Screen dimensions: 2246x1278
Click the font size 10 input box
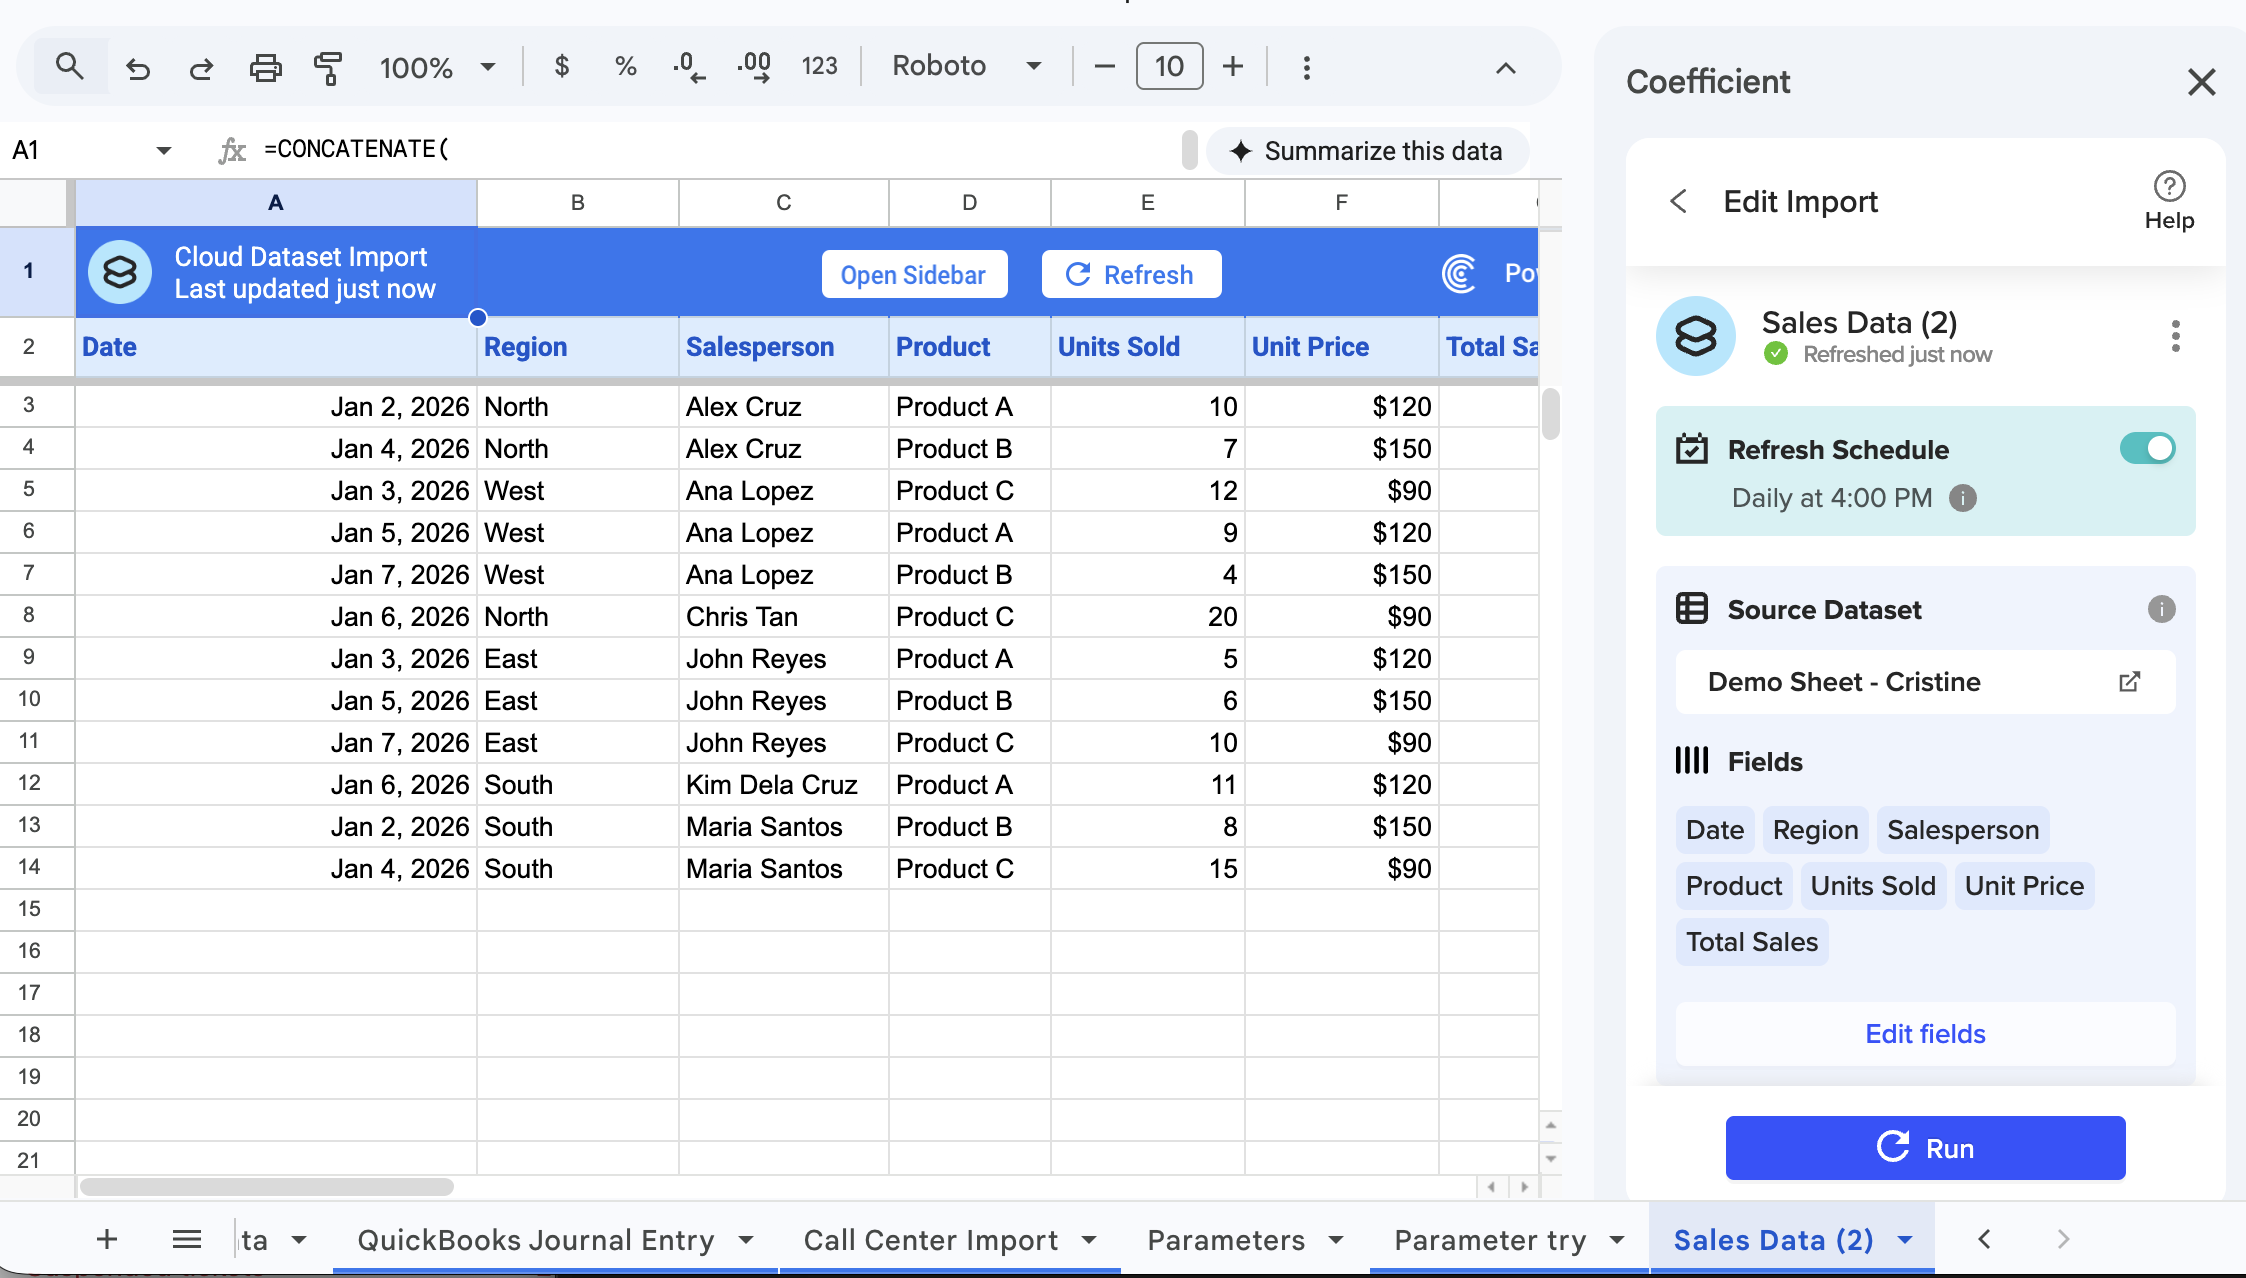[1169, 67]
